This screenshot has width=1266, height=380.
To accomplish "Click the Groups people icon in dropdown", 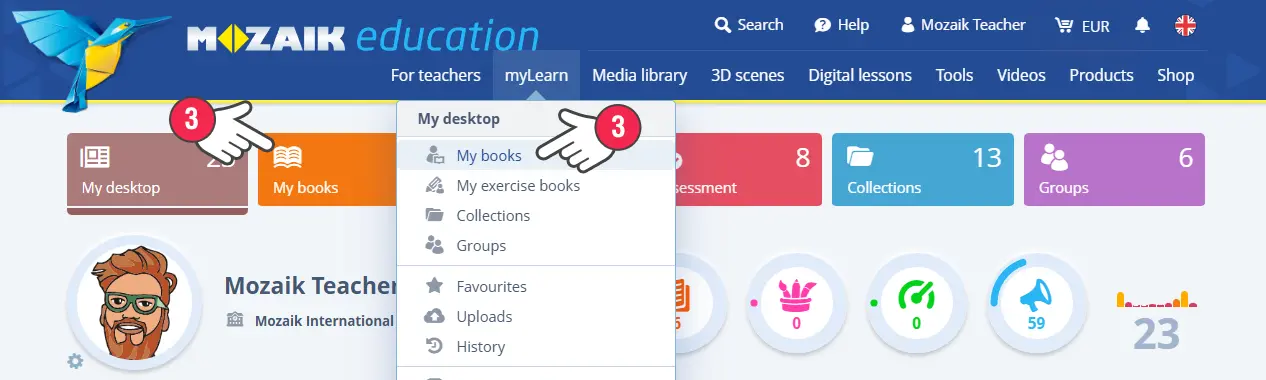I will pos(435,245).
